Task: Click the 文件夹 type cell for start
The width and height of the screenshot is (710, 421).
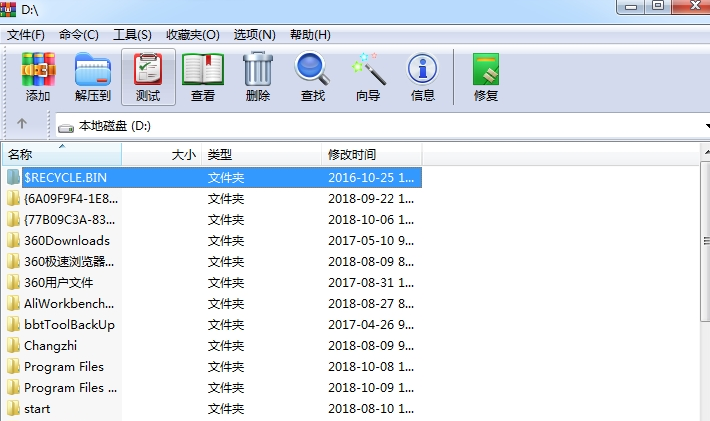Action: [225, 409]
